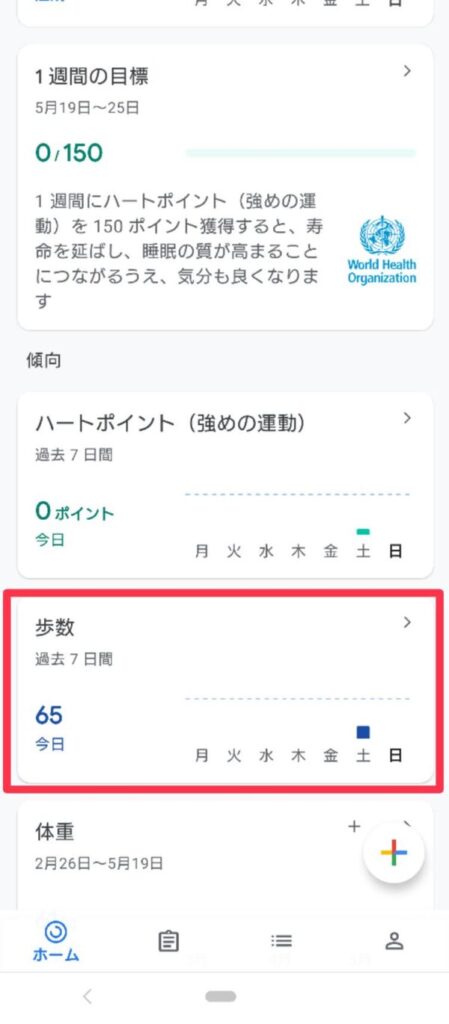
Task: Tap the Android home pill button
Action: (221, 997)
